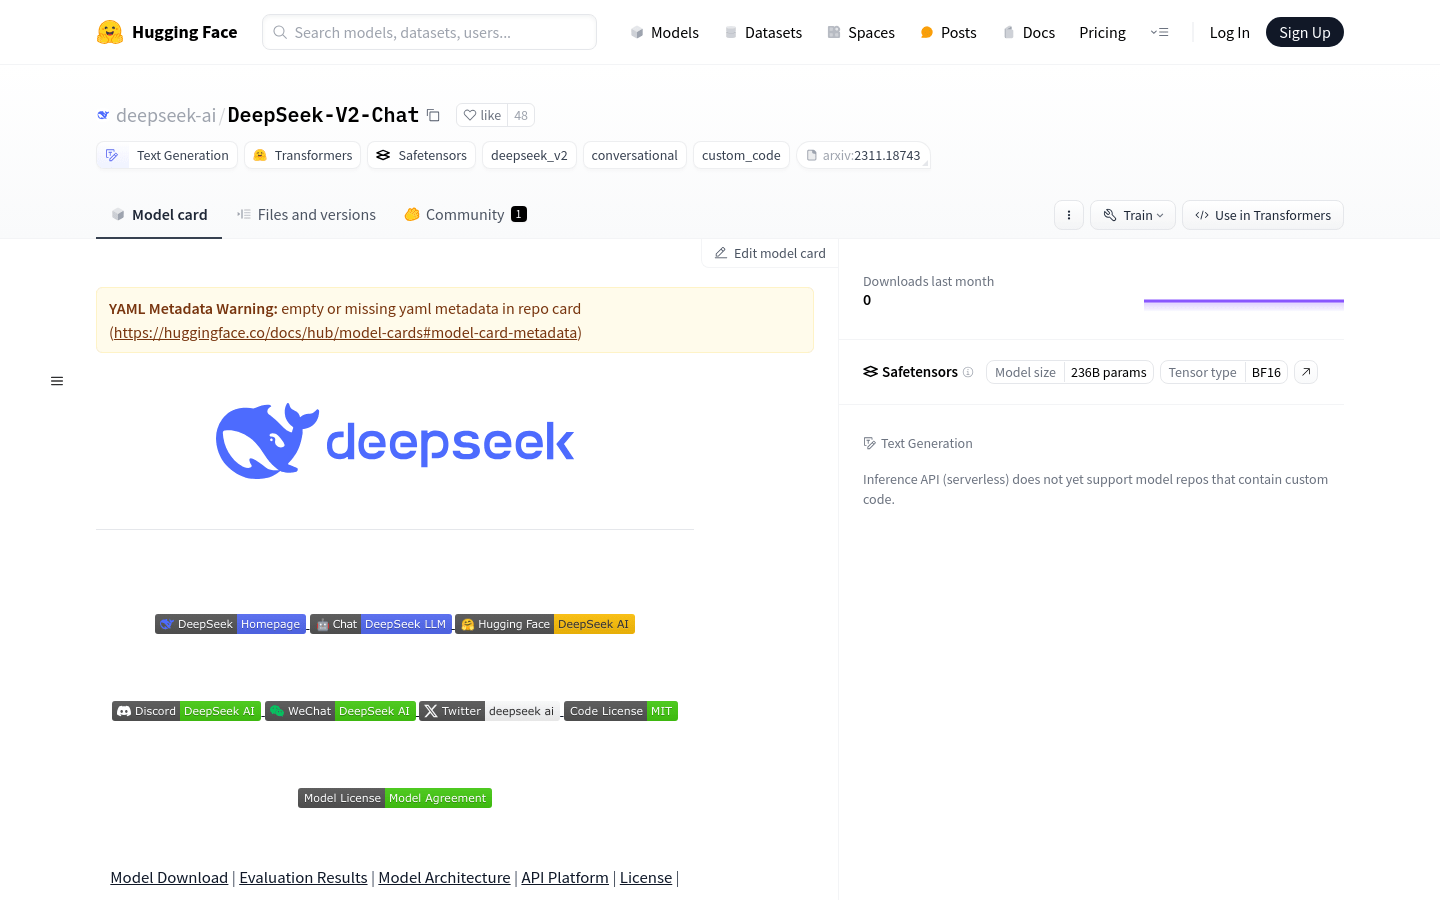The width and height of the screenshot is (1440, 900).
Task: Click the 236B params model size value
Action: point(1109,372)
